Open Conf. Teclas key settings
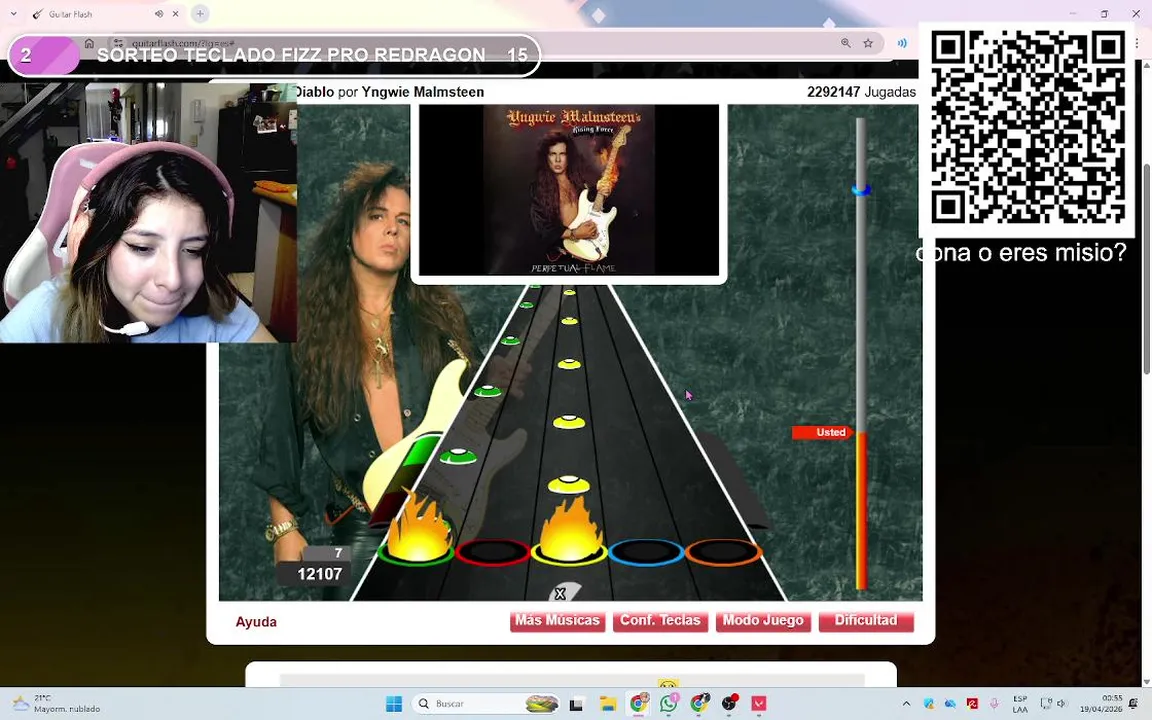 (660, 621)
